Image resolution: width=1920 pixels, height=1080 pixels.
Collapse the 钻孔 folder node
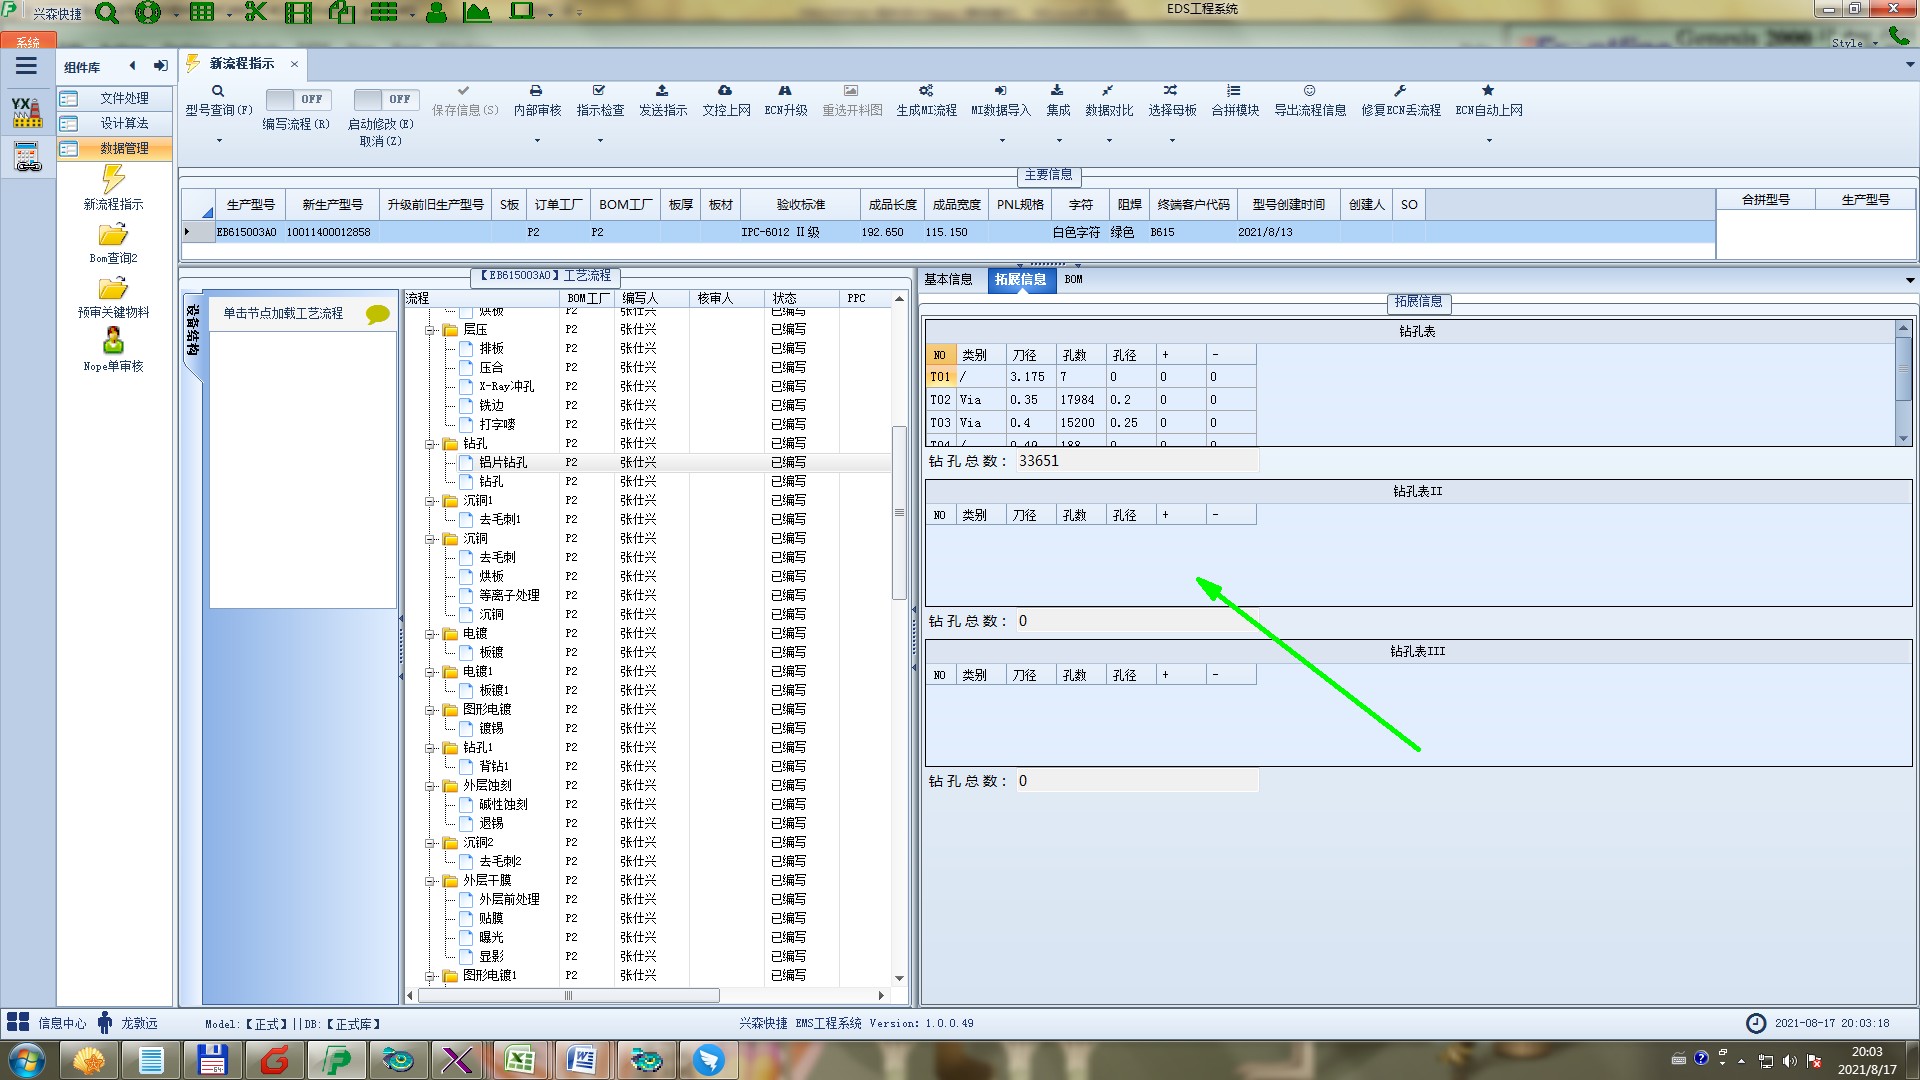[430, 444]
